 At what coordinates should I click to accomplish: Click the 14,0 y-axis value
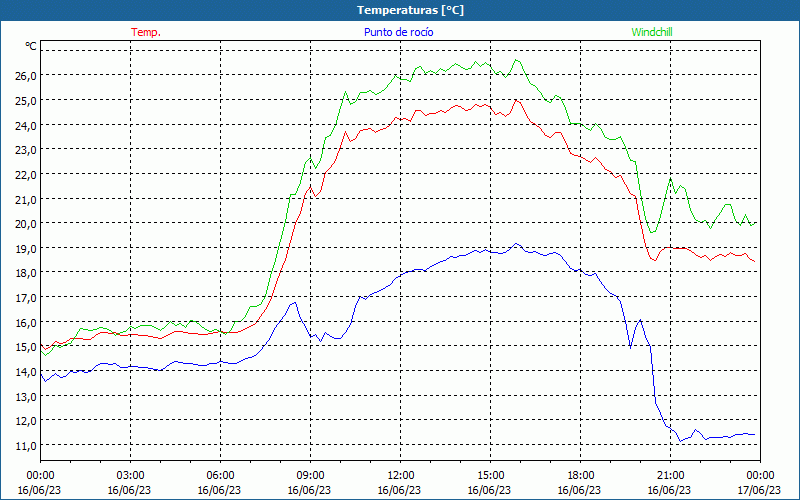tap(26, 372)
